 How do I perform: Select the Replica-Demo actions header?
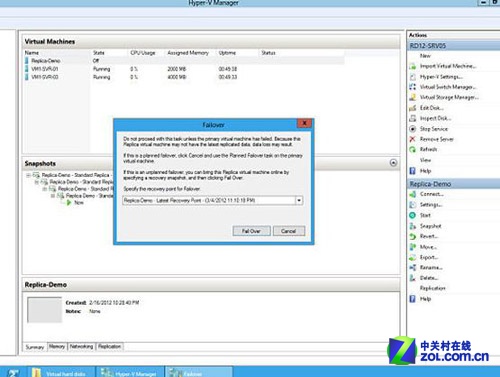(x=454, y=184)
